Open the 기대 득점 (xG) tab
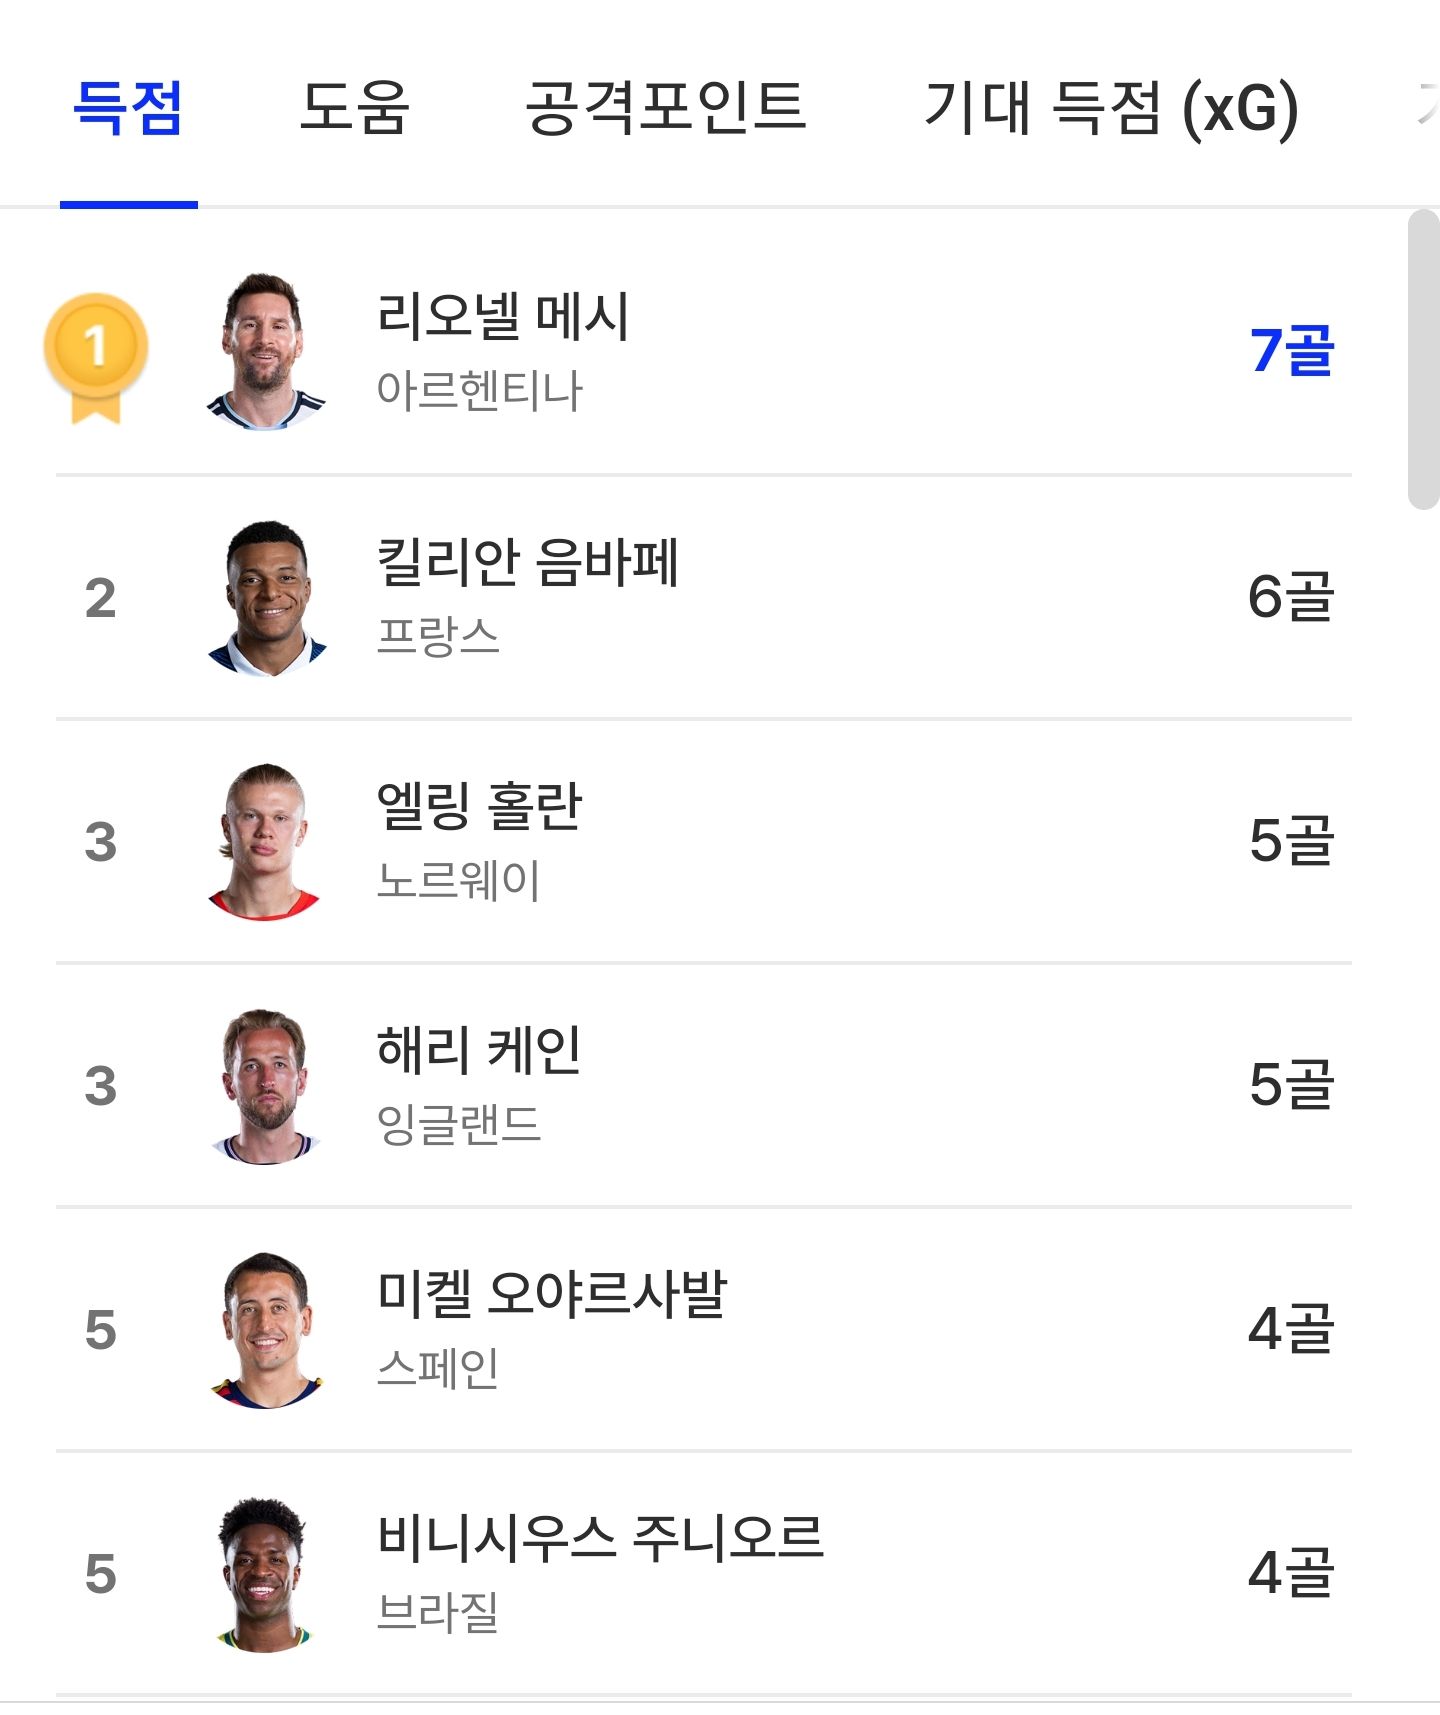1440x1715 pixels. [1111, 107]
